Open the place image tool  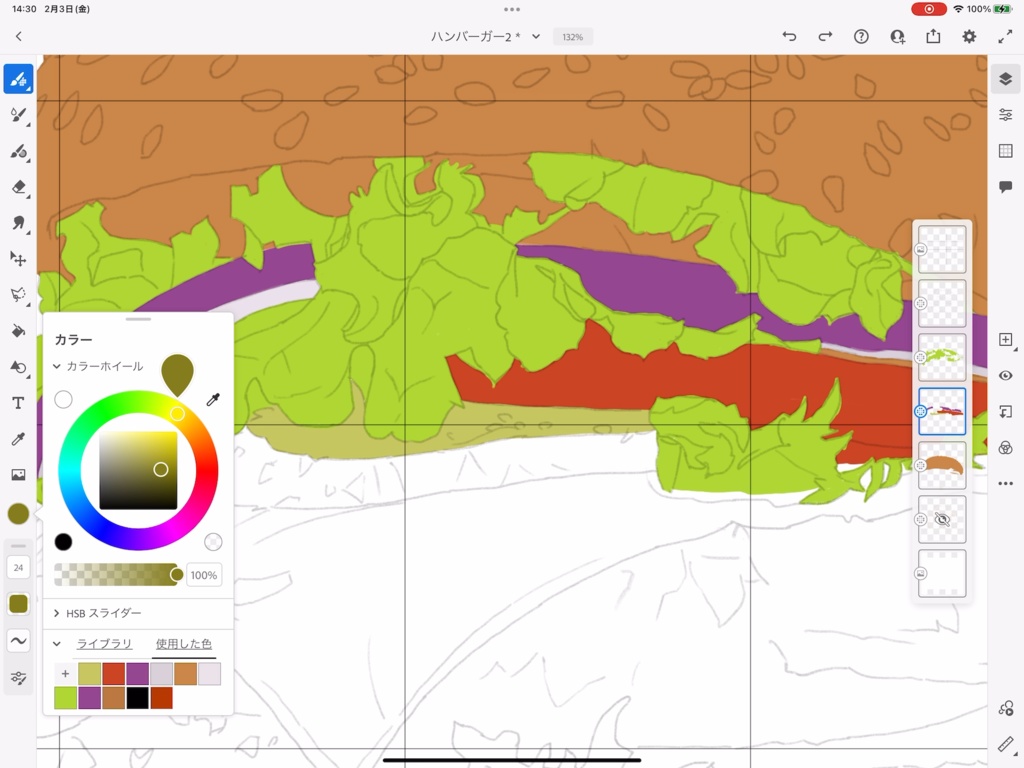point(18,475)
